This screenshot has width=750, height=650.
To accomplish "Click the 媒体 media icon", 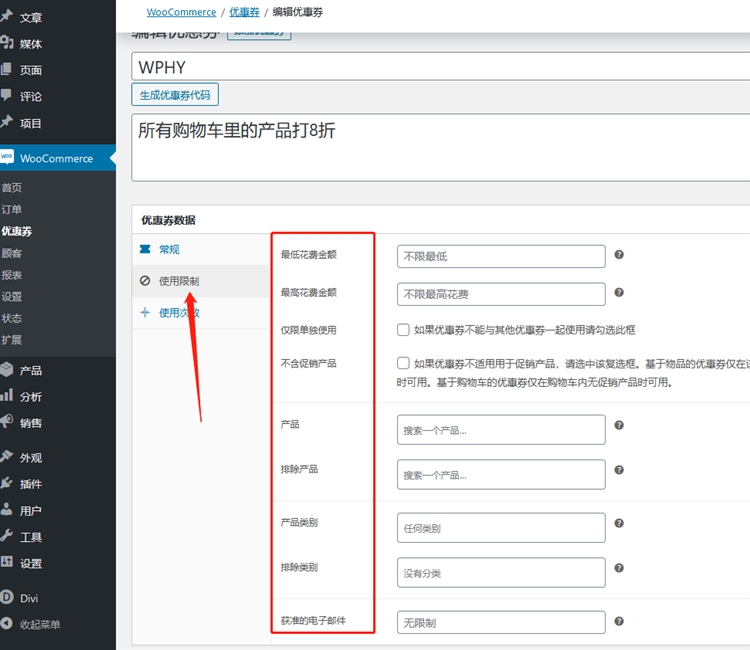I will (6, 43).
